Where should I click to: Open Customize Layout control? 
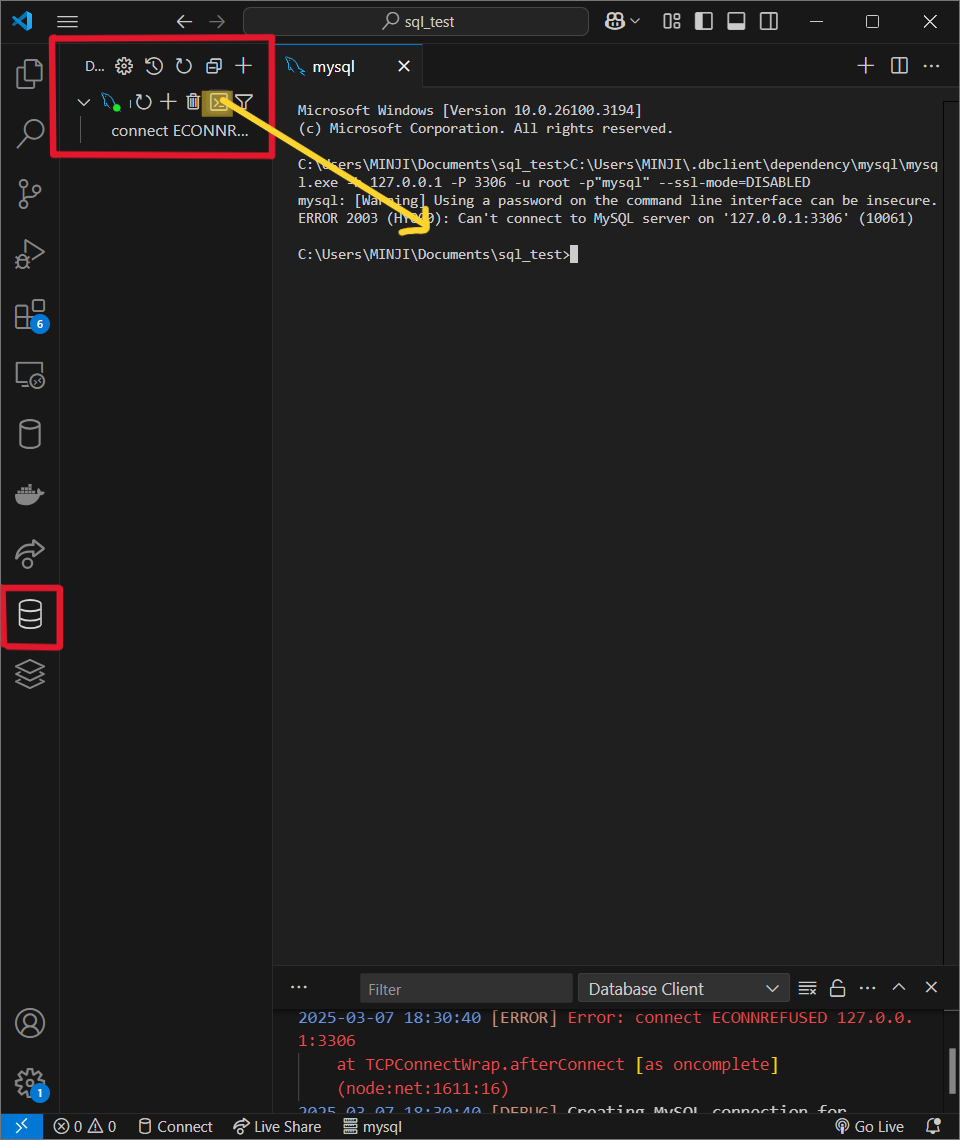coord(672,21)
